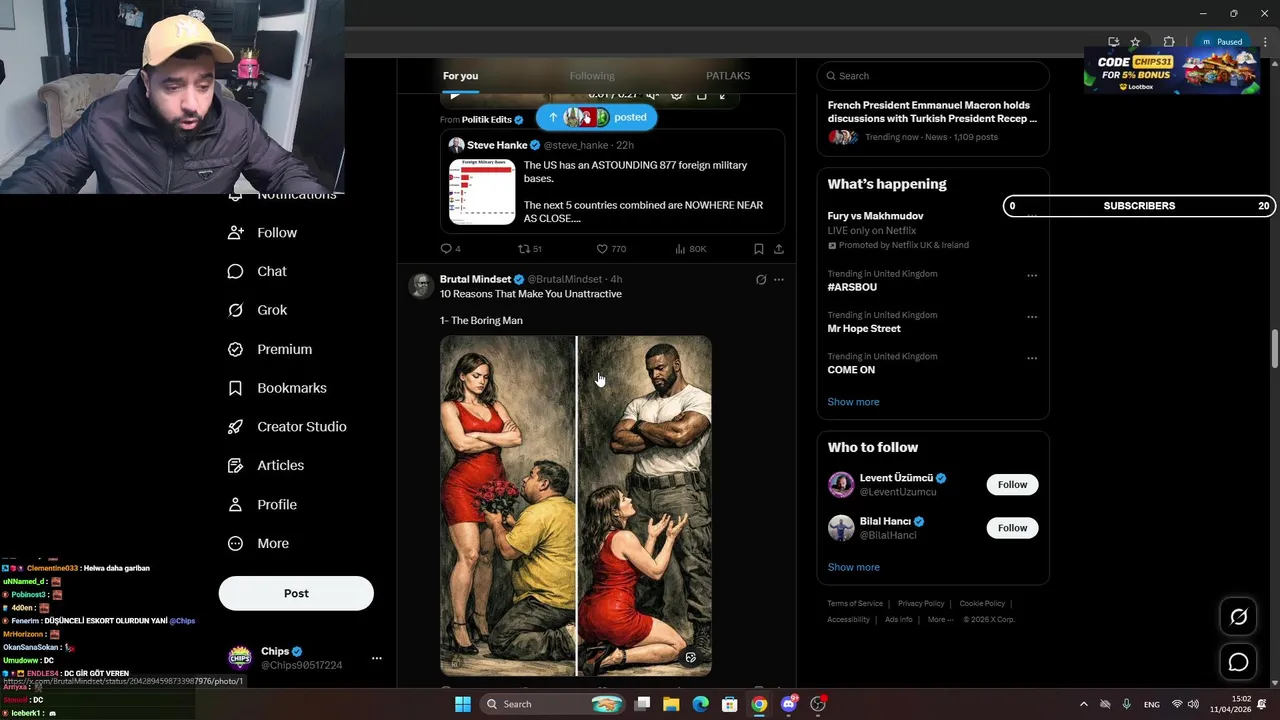Click the page vertical scrollbar thumb
1280x720 pixels.
(1275, 348)
